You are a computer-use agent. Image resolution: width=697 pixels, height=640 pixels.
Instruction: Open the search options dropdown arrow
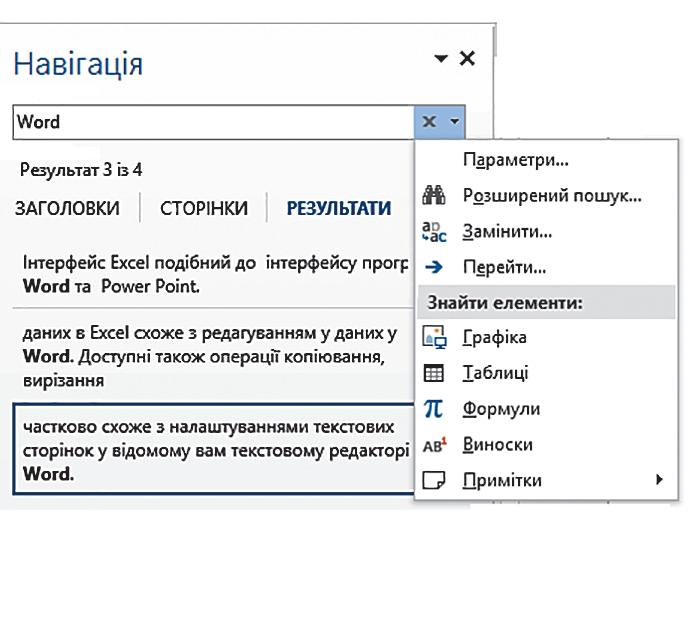pos(454,121)
